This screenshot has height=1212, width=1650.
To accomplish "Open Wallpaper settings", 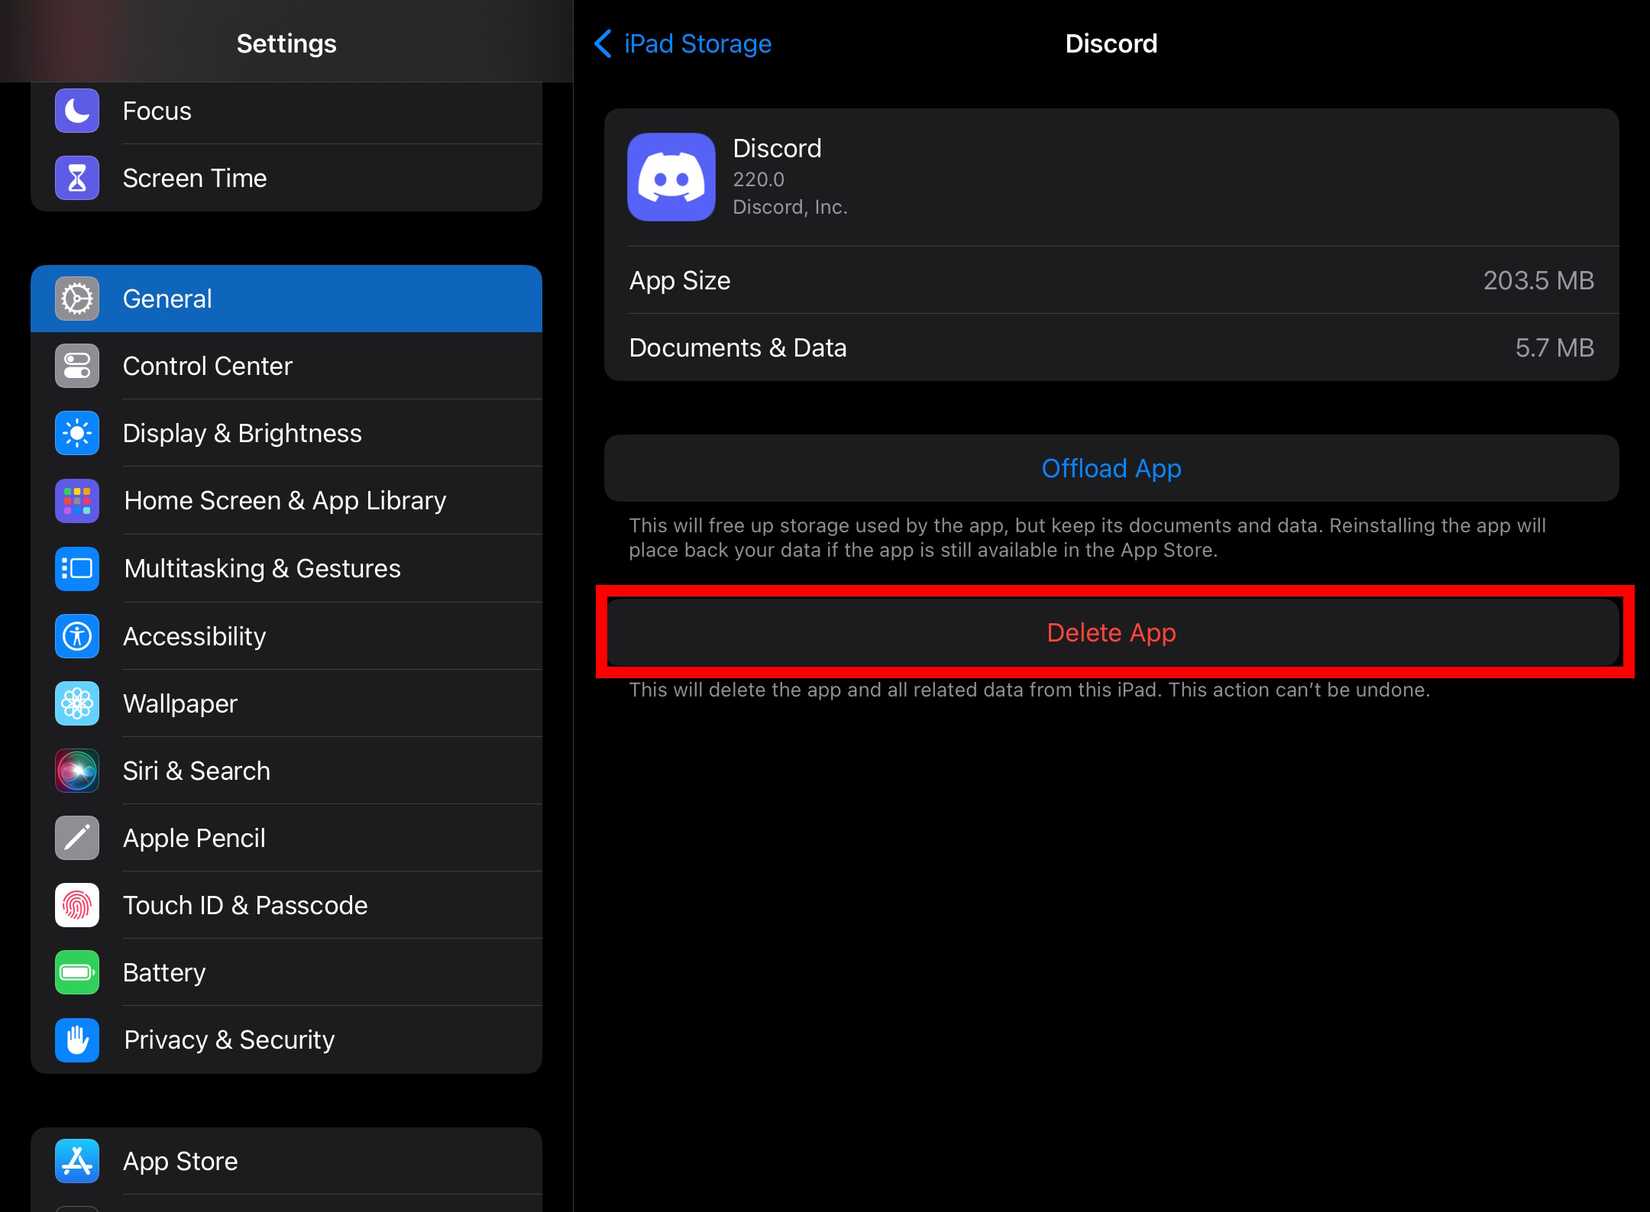I will coord(180,704).
